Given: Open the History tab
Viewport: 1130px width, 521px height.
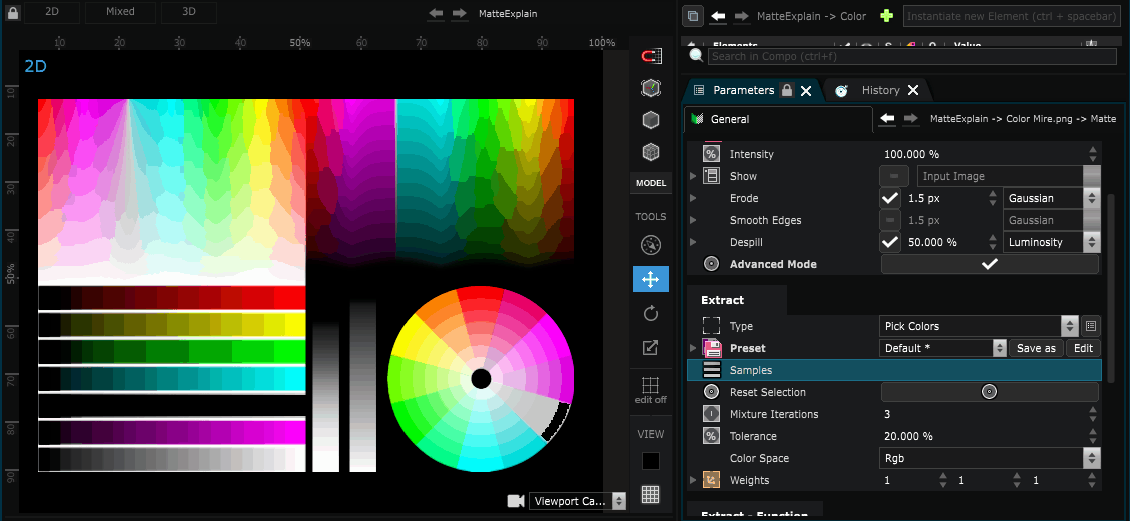Looking at the screenshot, I should [881, 90].
